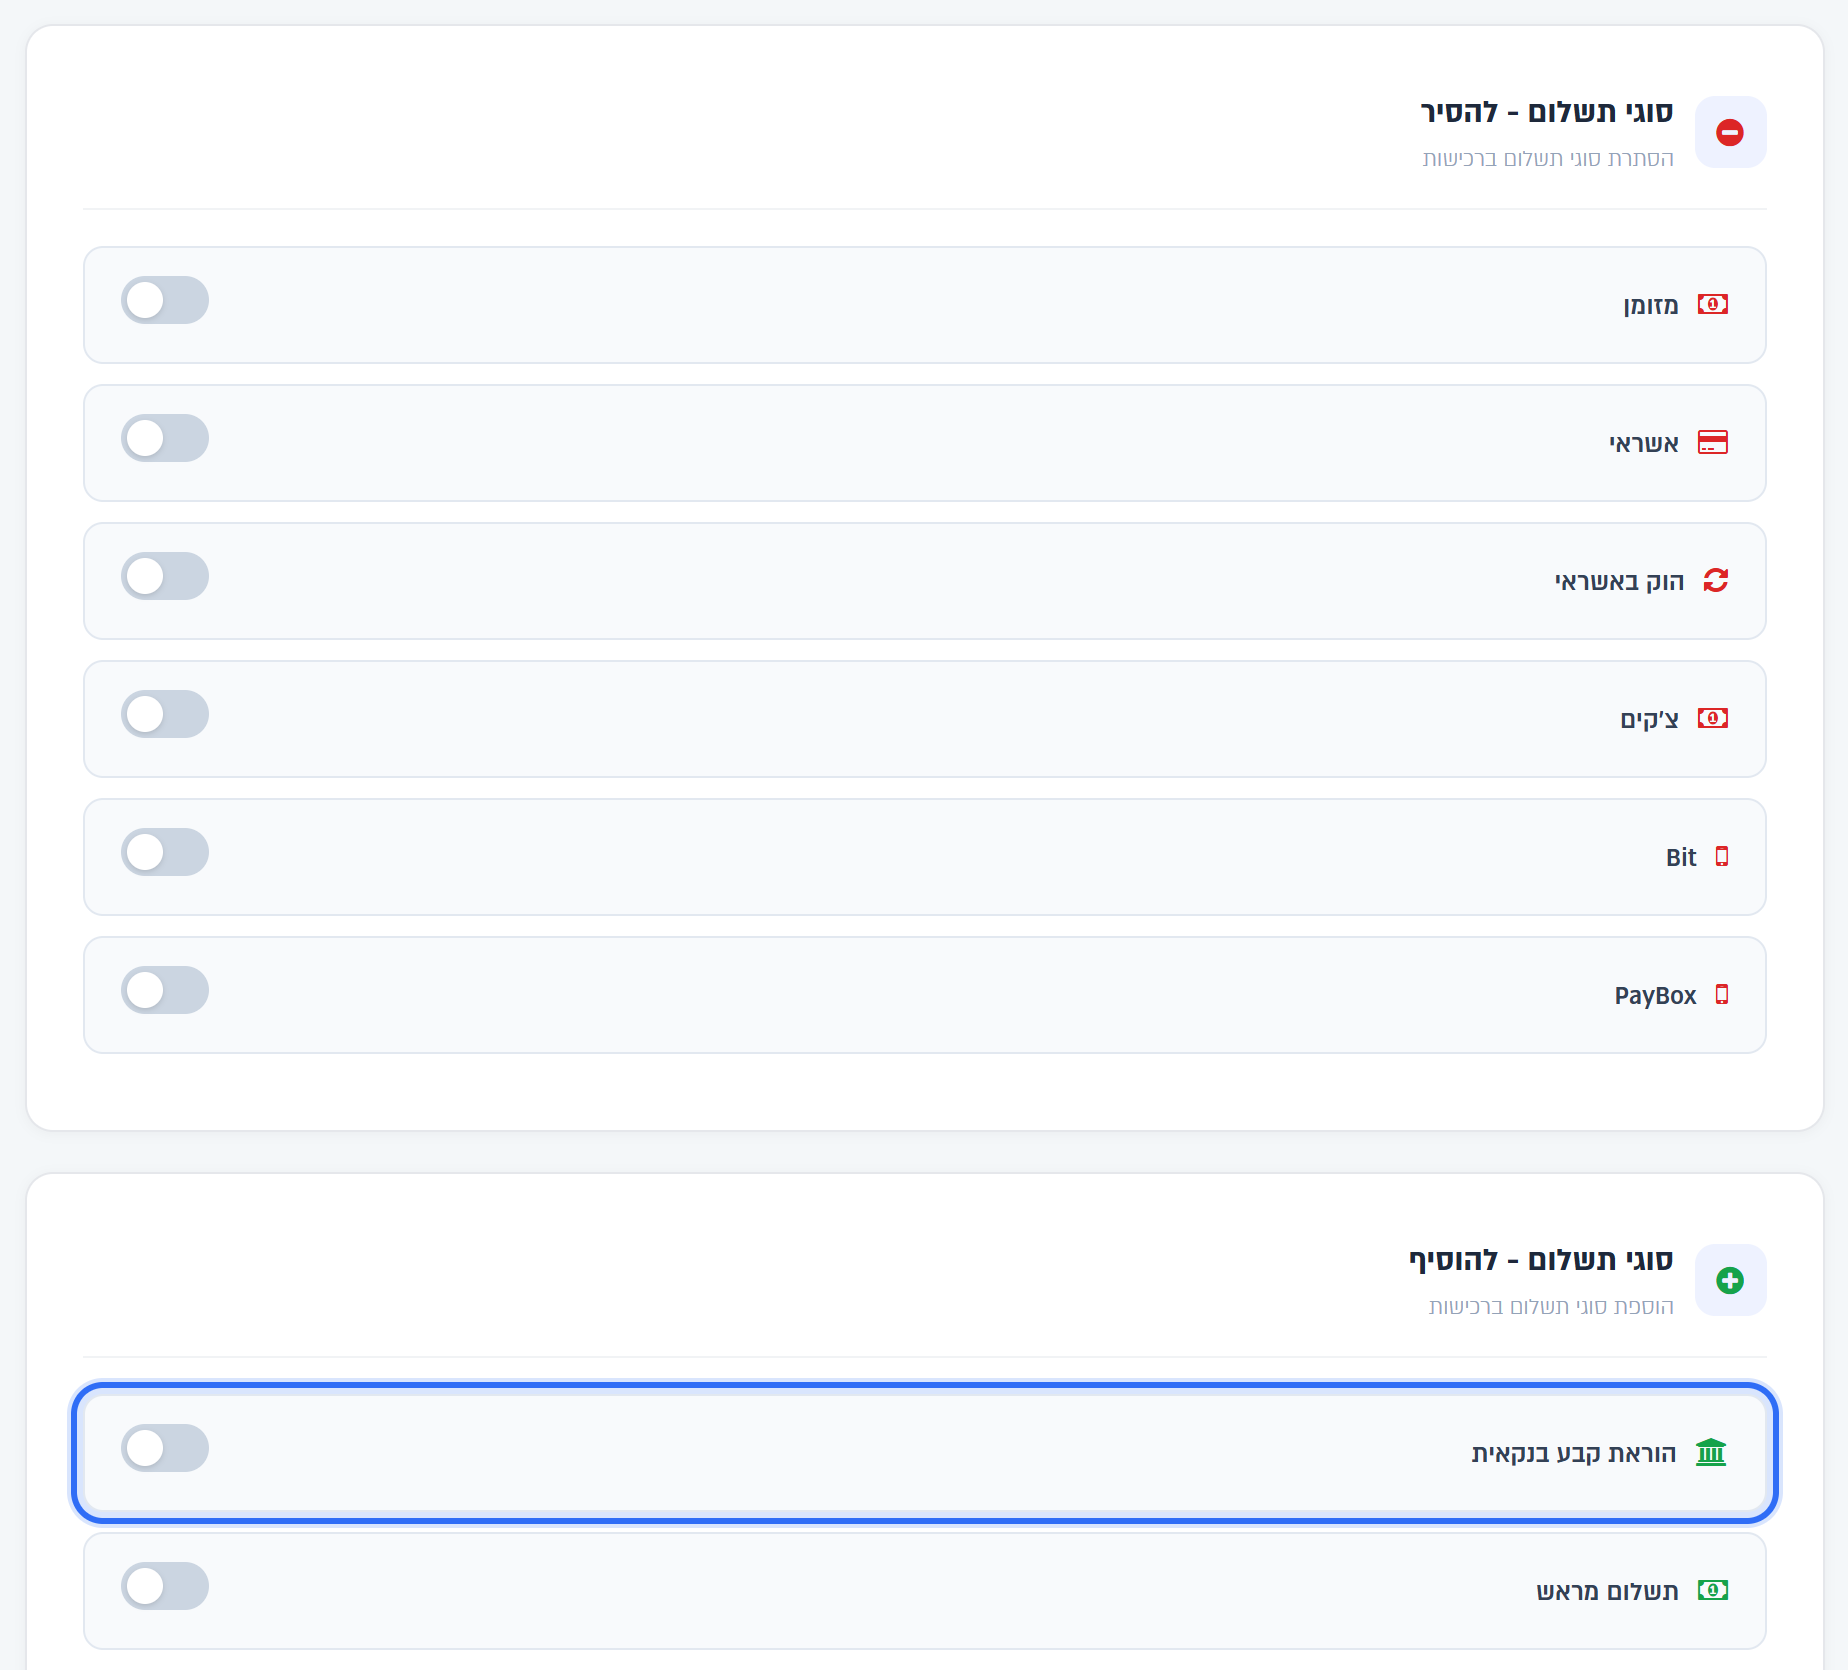Click the הוראת קבע בנקאית label
The height and width of the screenshot is (1670, 1848).
click(x=1574, y=1453)
